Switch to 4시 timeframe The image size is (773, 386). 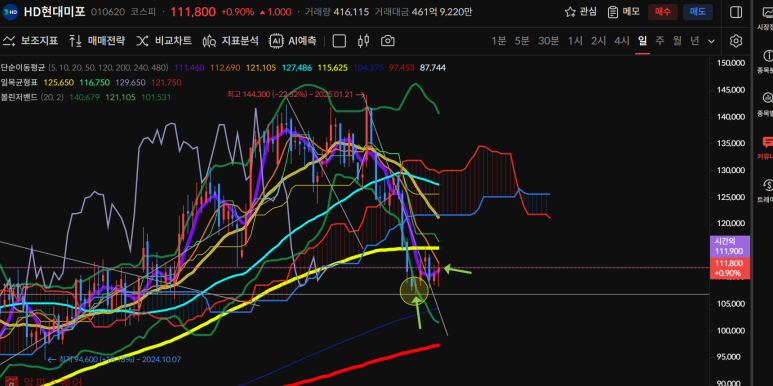click(622, 41)
